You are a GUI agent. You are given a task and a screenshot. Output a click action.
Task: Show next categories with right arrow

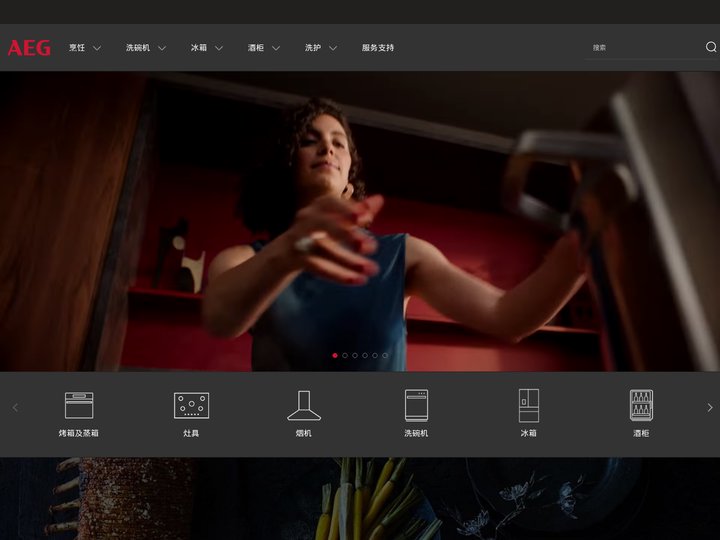[710, 407]
